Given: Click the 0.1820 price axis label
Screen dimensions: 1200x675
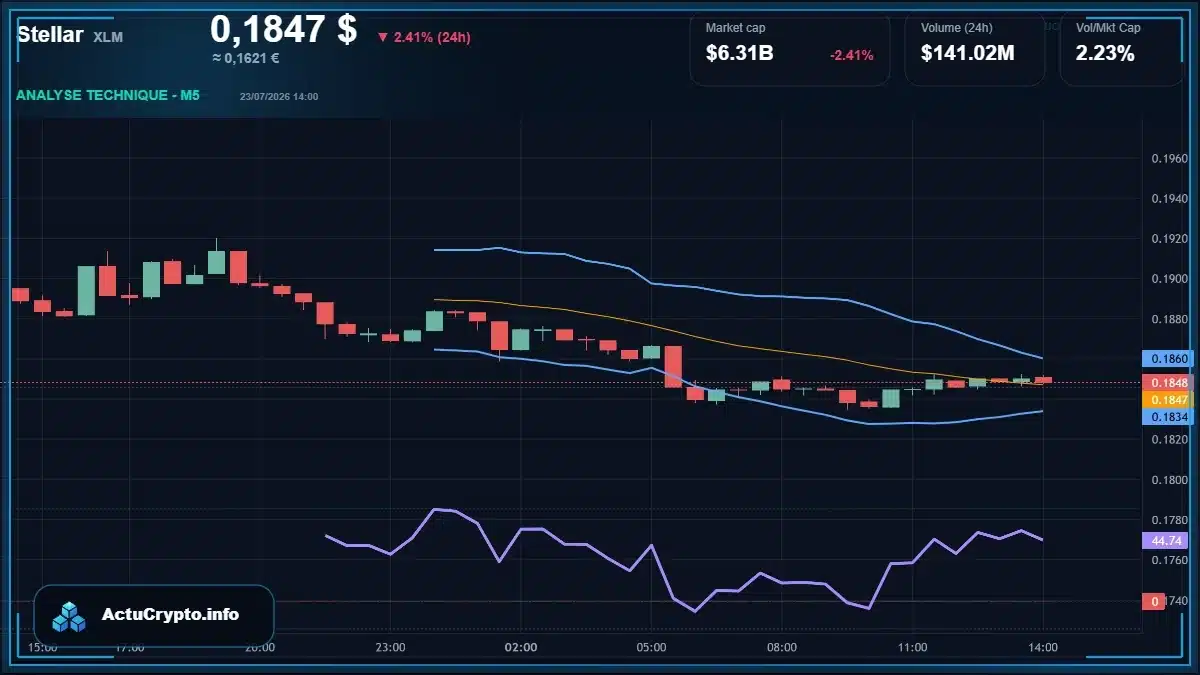Looking at the screenshot, I should tap(1169, 440).
